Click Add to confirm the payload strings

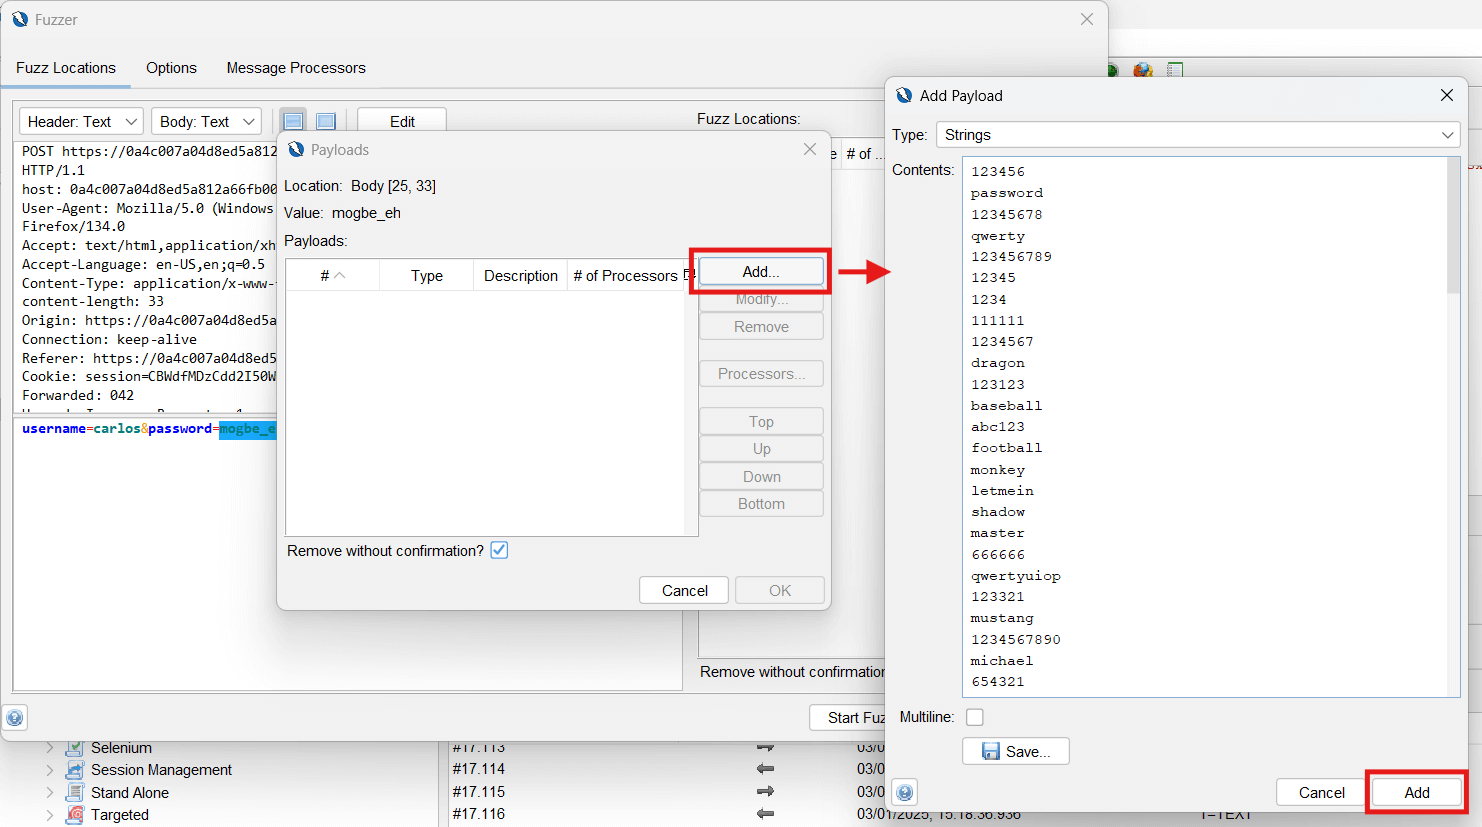point(1416,791)
